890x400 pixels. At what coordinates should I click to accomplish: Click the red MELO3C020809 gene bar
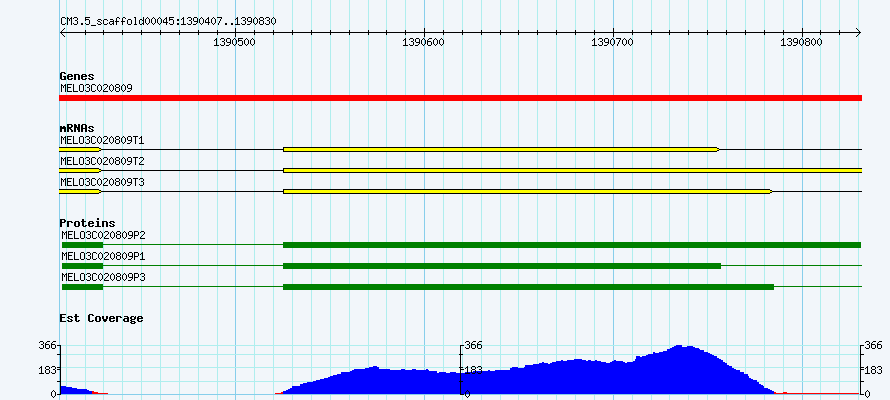[x=460, y=98]
